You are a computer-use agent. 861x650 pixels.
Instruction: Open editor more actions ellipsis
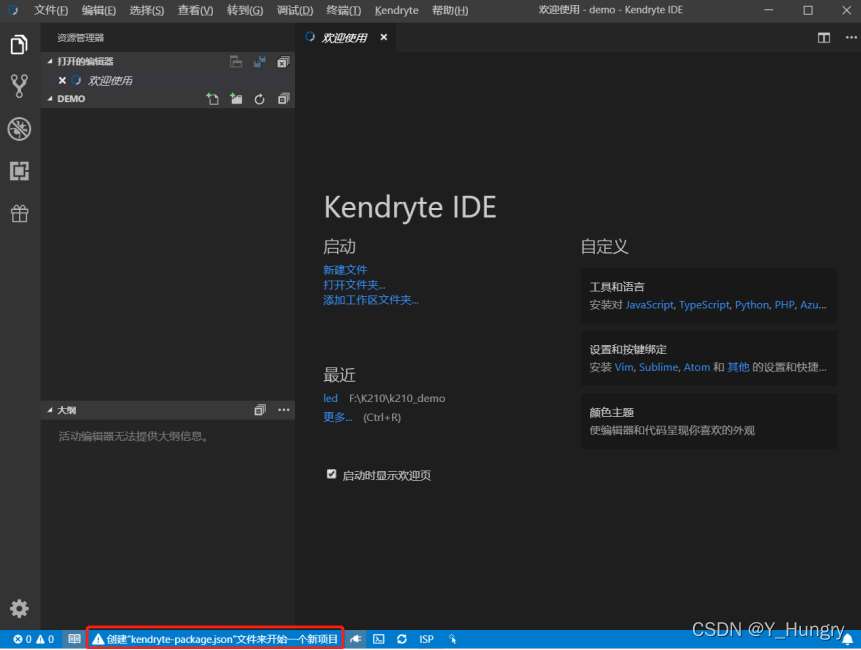point(851,38)
